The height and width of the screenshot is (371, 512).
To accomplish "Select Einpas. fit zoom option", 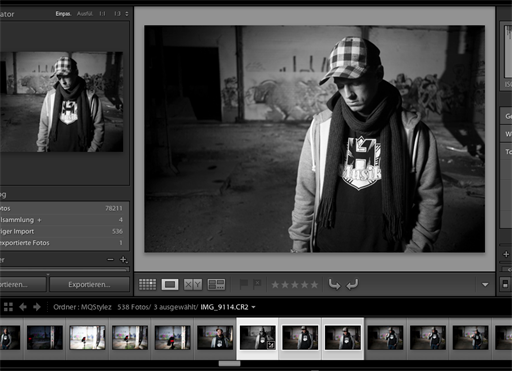I will [63, 14].
